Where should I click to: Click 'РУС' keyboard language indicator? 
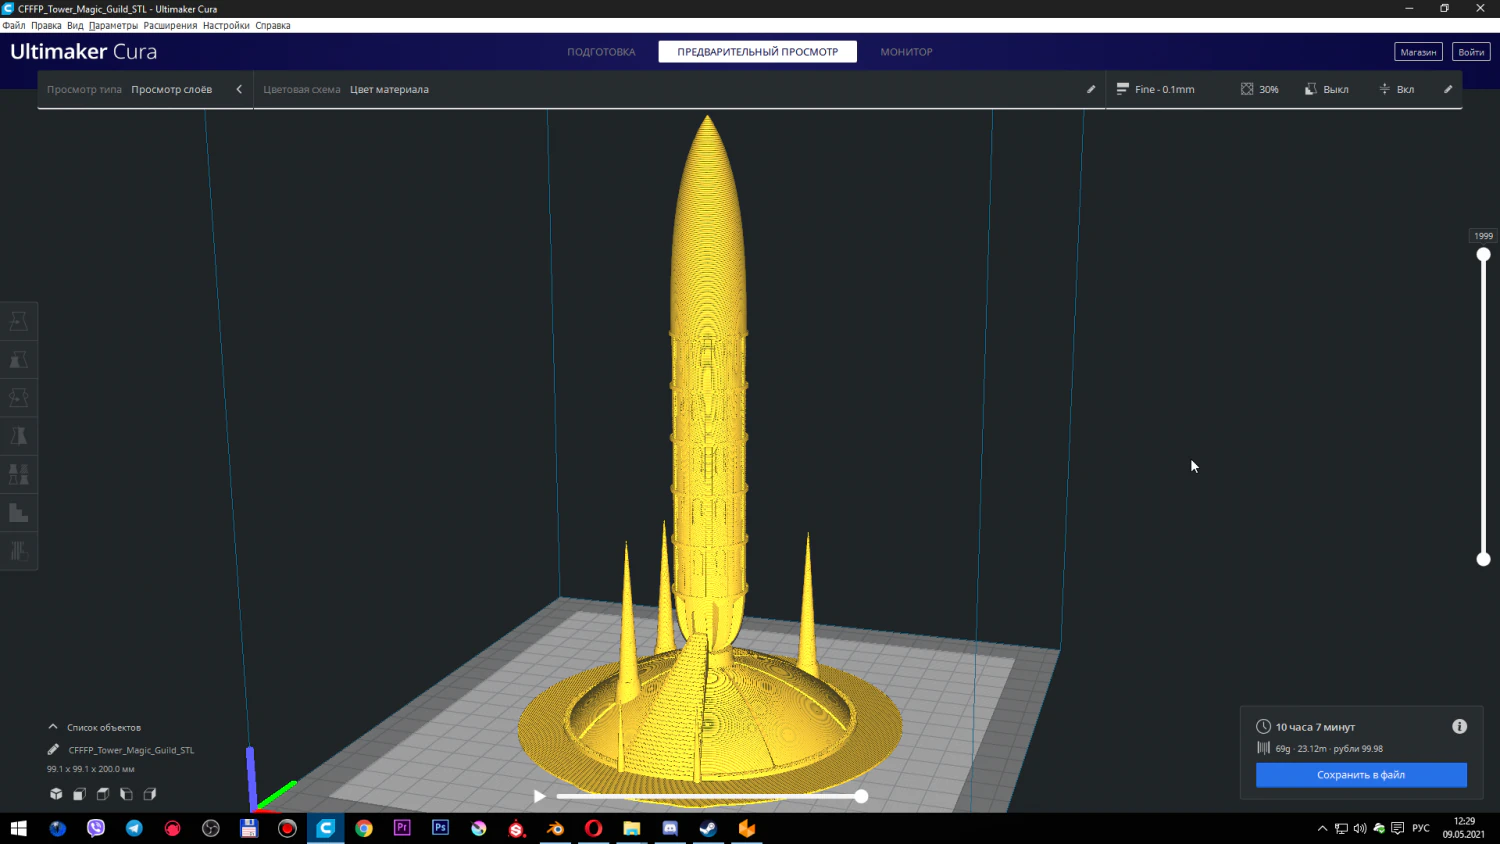pos(1420,828)
